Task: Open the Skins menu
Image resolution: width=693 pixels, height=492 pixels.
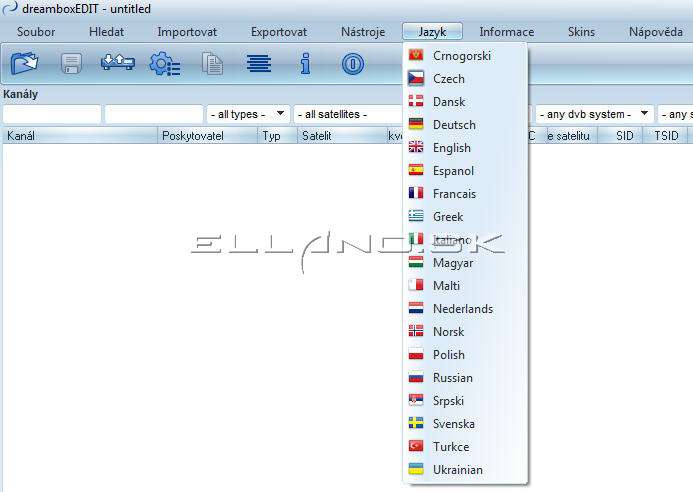Action: tap(581, 32)
